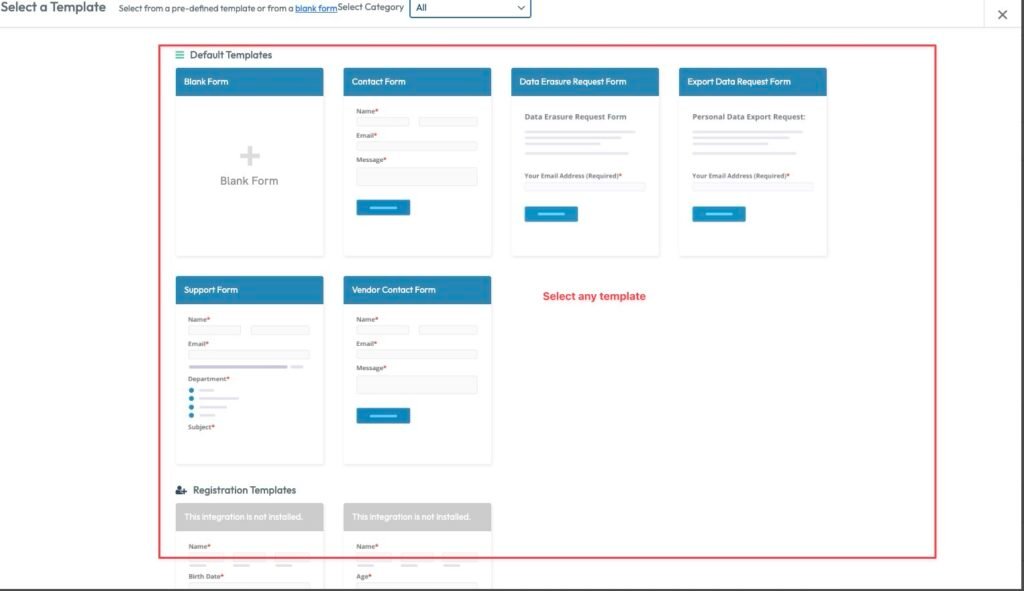The height and width of the screenshot is (591, 1024).
Task: Click first "This integration is not installed" template
Action: click(249, 517)
